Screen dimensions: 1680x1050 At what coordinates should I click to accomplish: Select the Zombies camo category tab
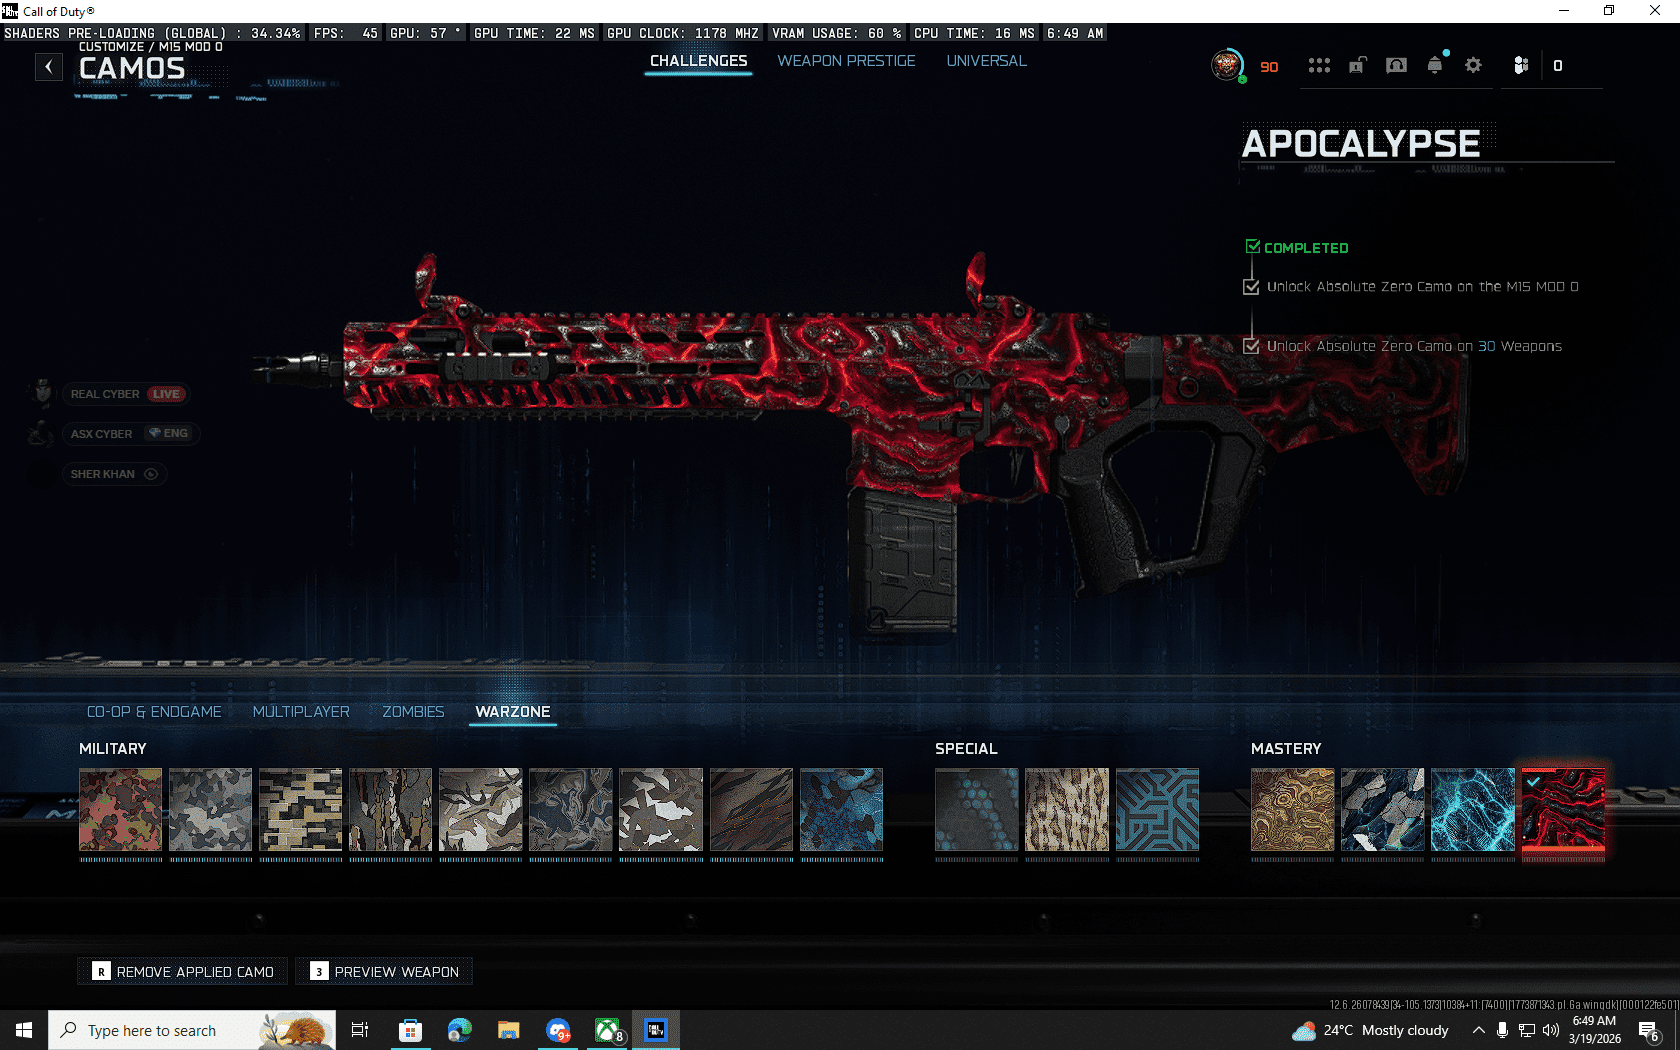pos(413,712)
